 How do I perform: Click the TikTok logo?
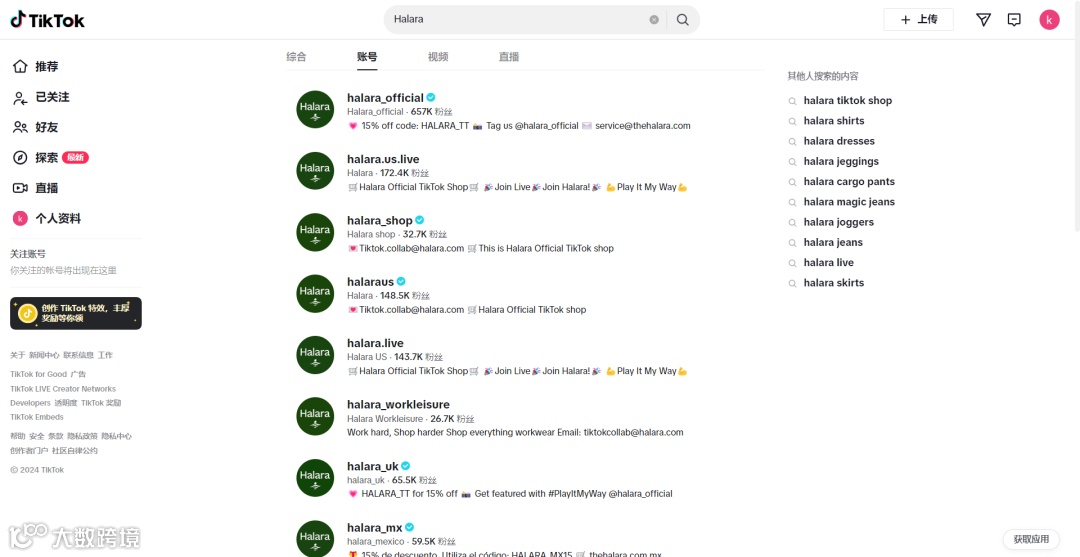click(x=48, y=20)
